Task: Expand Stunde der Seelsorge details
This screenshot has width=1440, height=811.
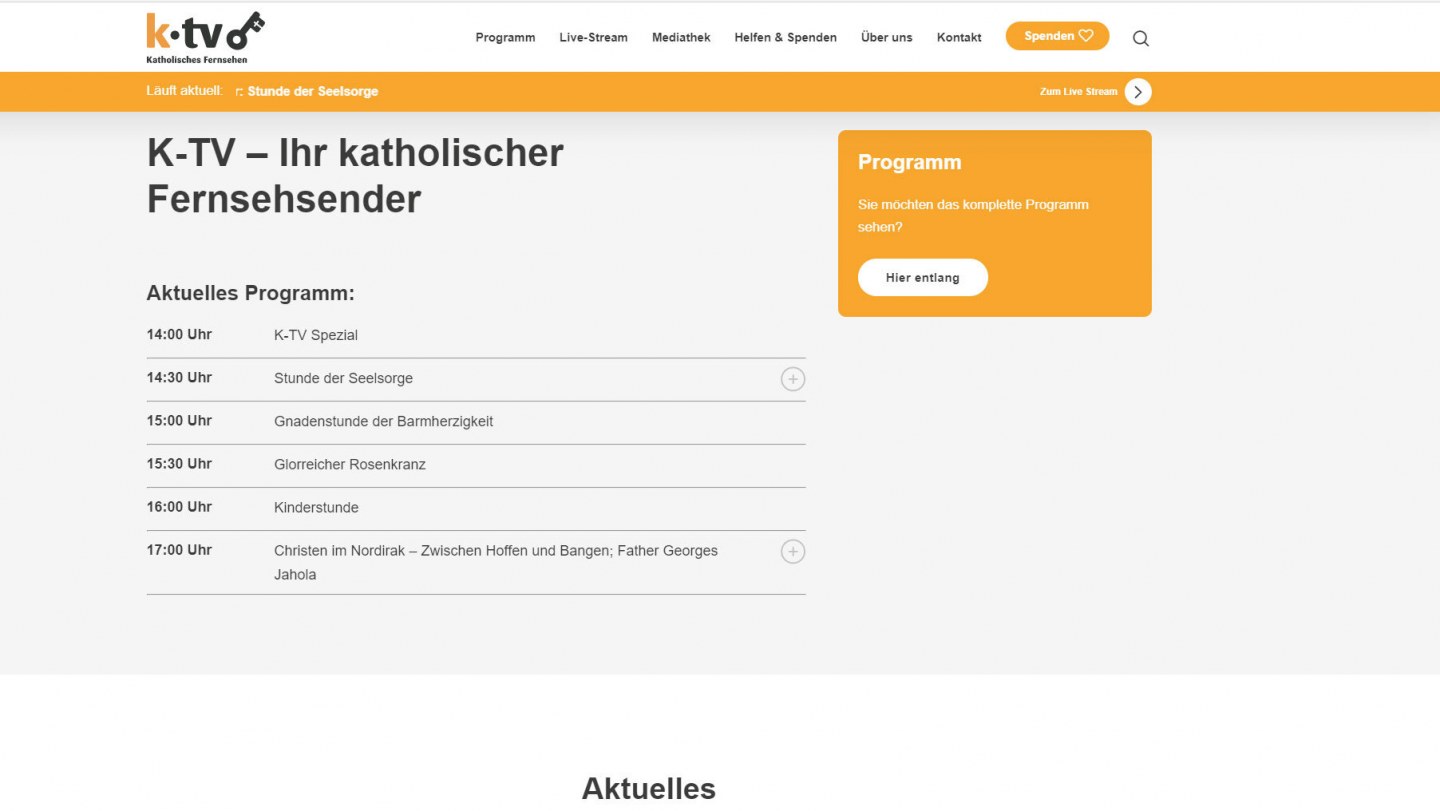Action: (792, 379)
